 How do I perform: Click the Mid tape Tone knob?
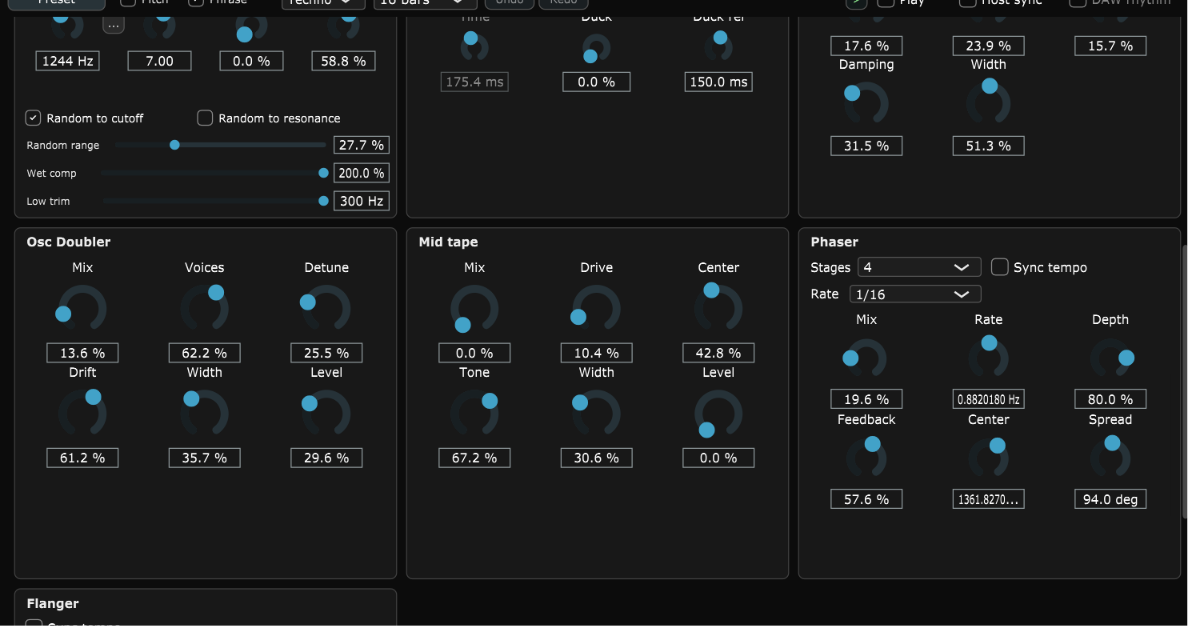click(474, 412)
